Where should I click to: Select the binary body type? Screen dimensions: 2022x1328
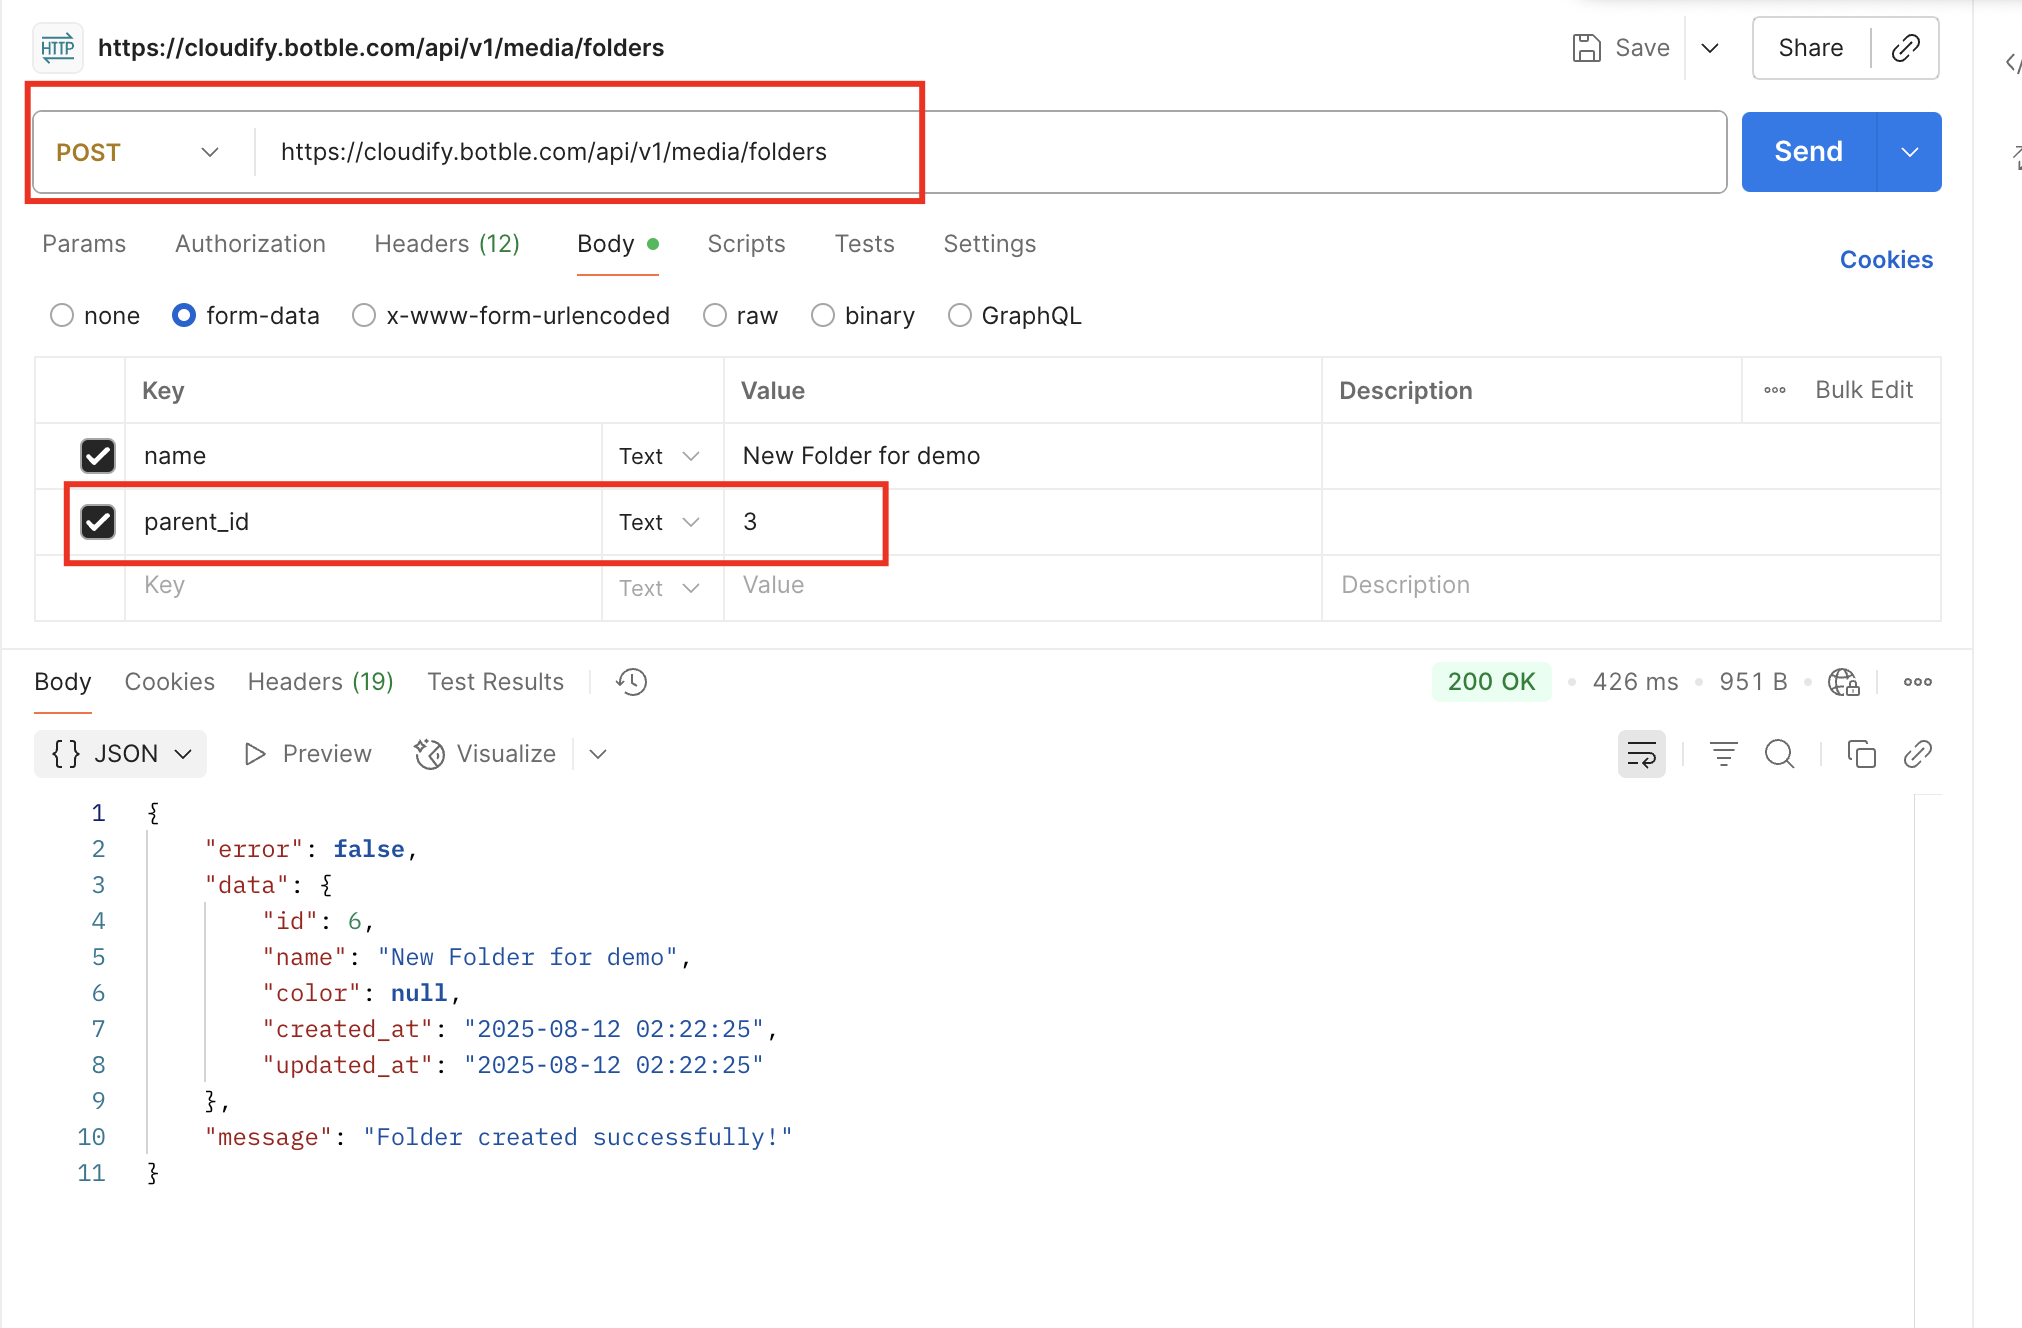(x=822, y=316)
